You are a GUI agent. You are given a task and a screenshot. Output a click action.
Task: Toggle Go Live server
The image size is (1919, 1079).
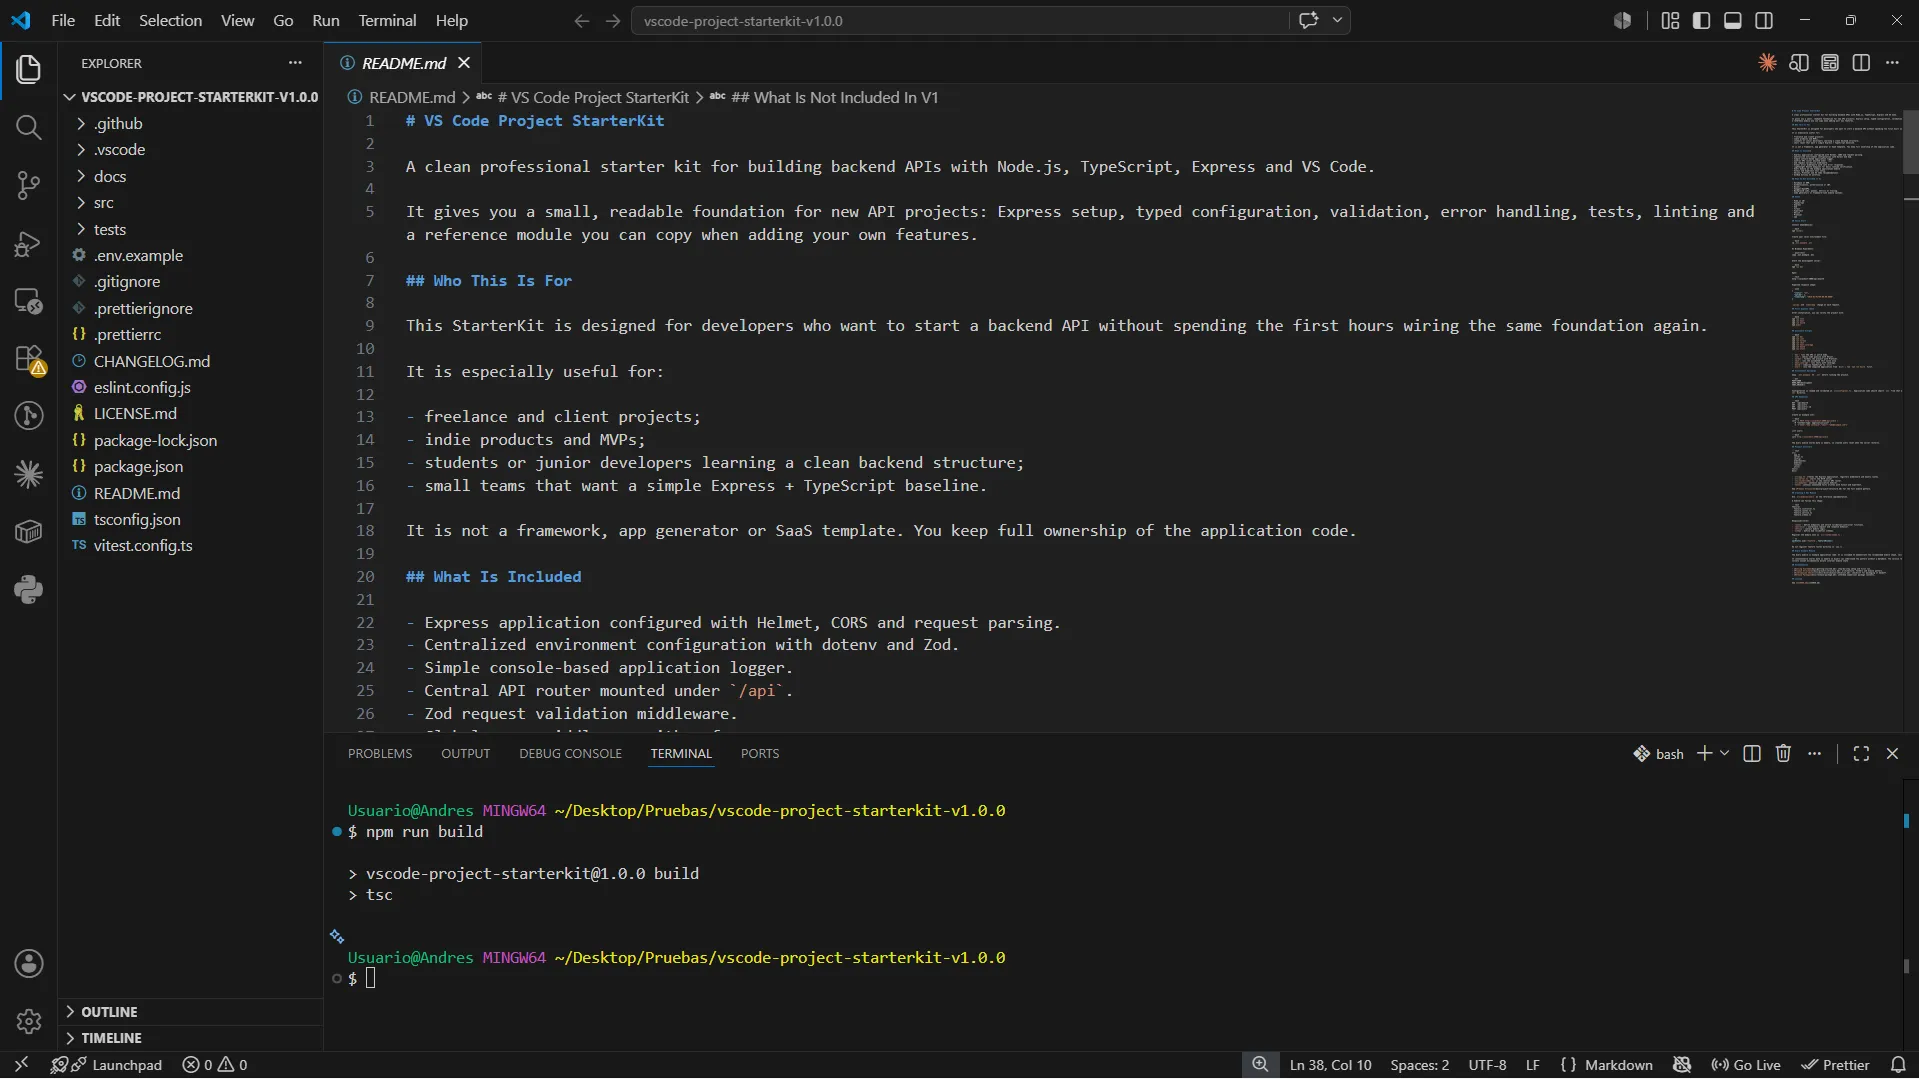1746,1065
